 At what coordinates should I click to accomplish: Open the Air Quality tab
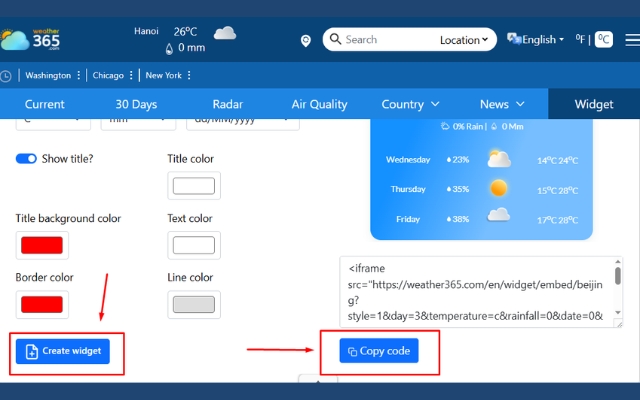(x=319, y=104)
